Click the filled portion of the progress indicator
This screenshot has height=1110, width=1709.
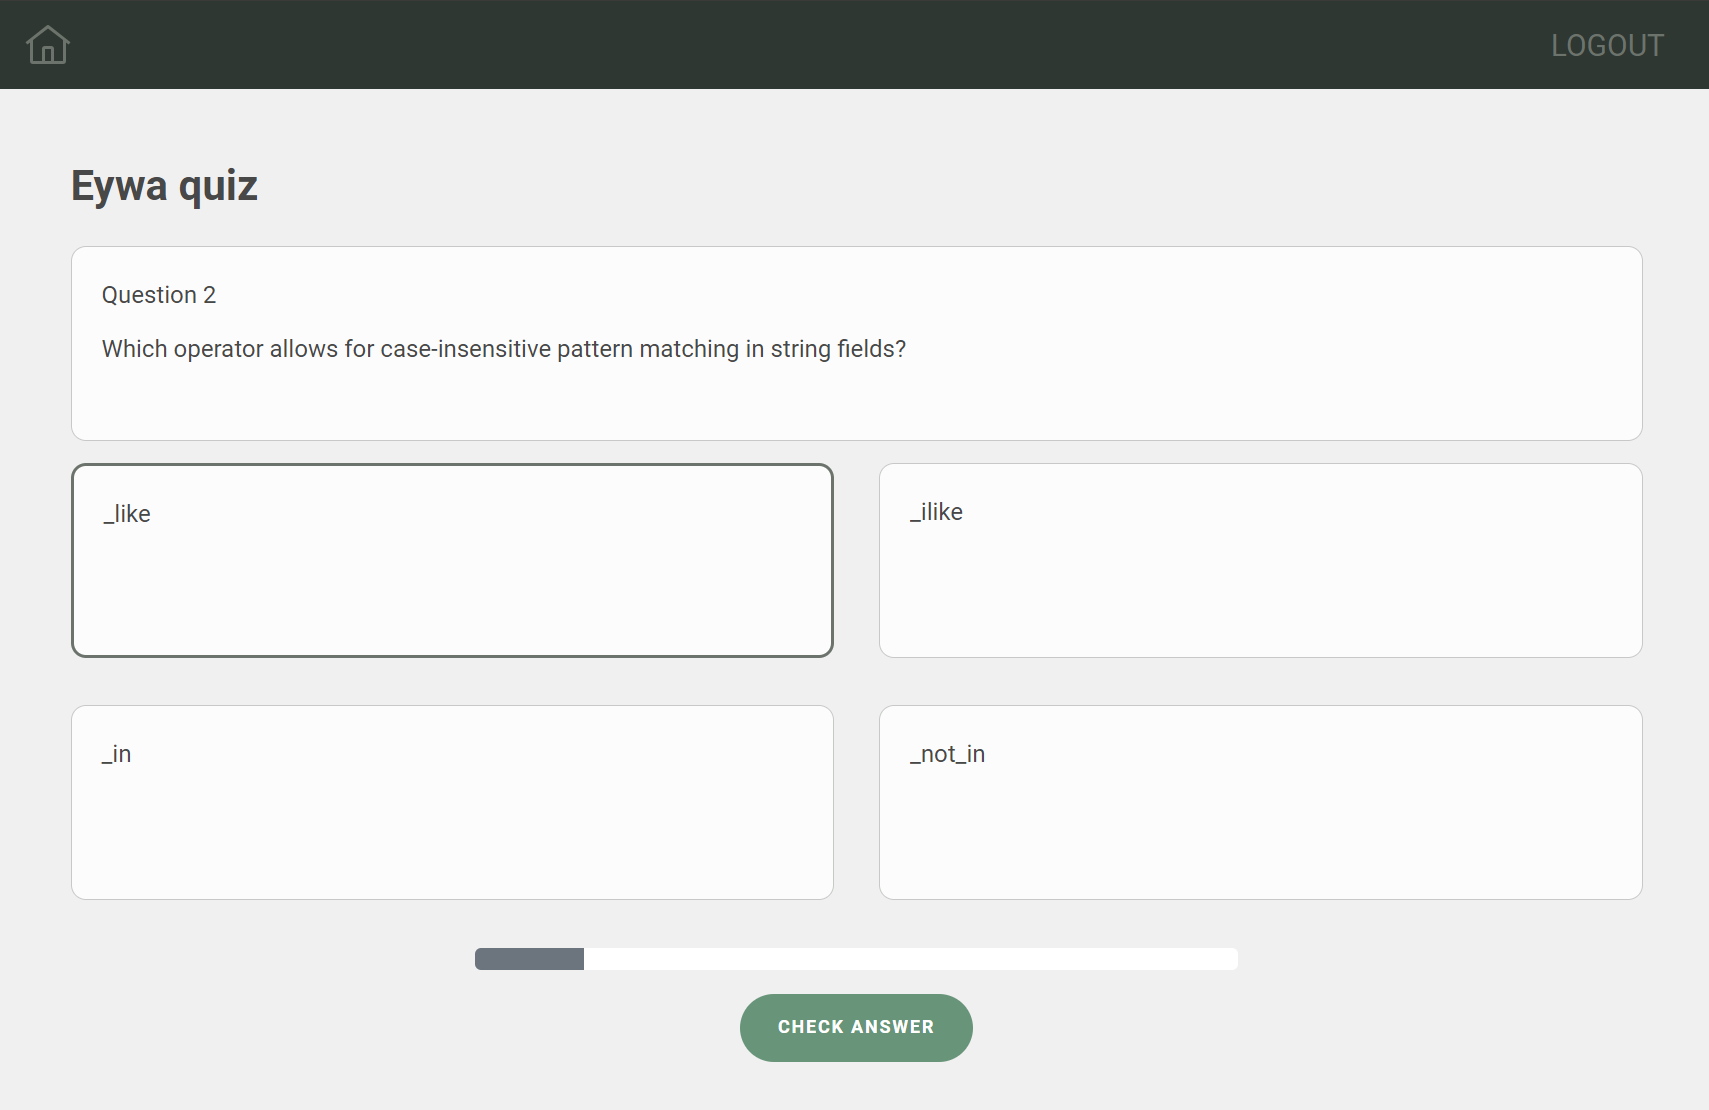click(528, 958)
